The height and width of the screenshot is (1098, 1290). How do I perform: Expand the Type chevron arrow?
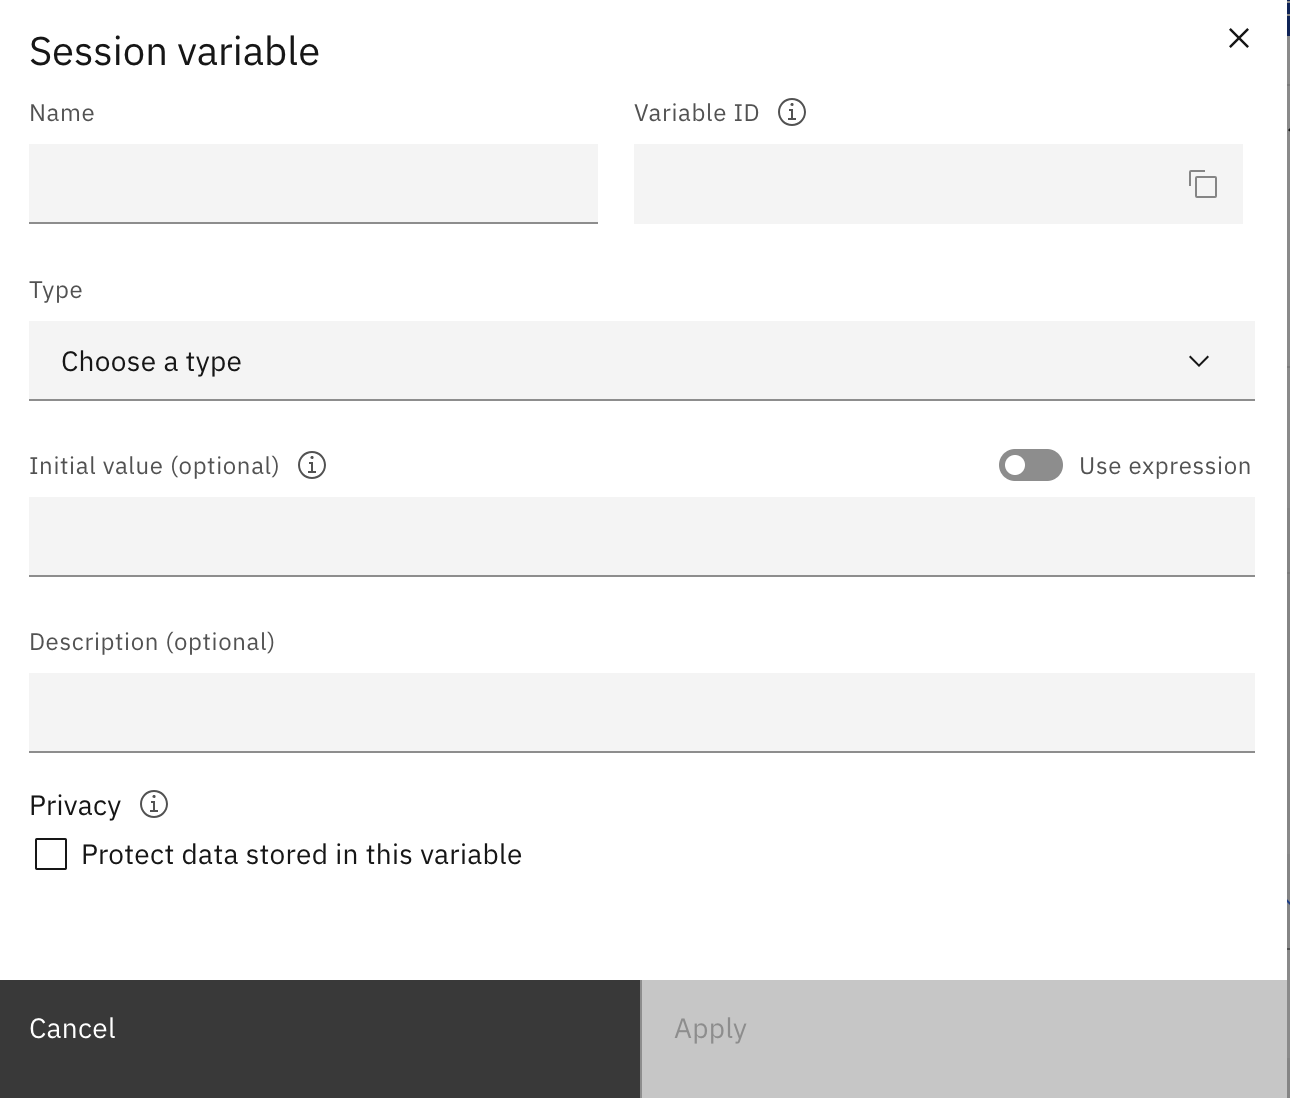click(1198, 361)
